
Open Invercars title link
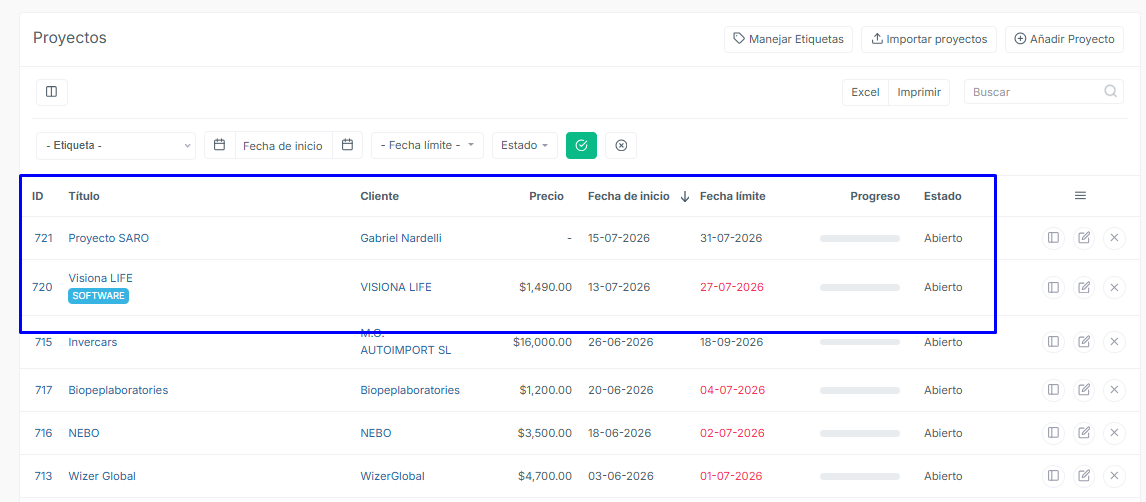click(93, 341)
